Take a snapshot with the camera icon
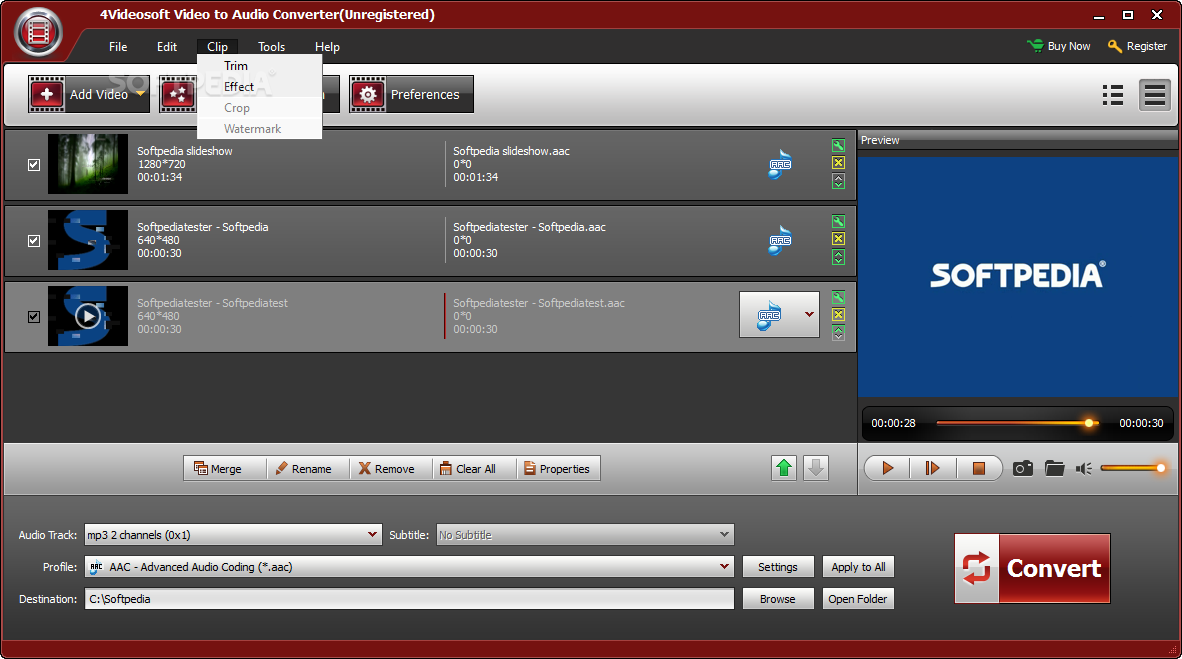Image resolution: width=1182 pixels, height=659 pixels. coord(1023,468)
